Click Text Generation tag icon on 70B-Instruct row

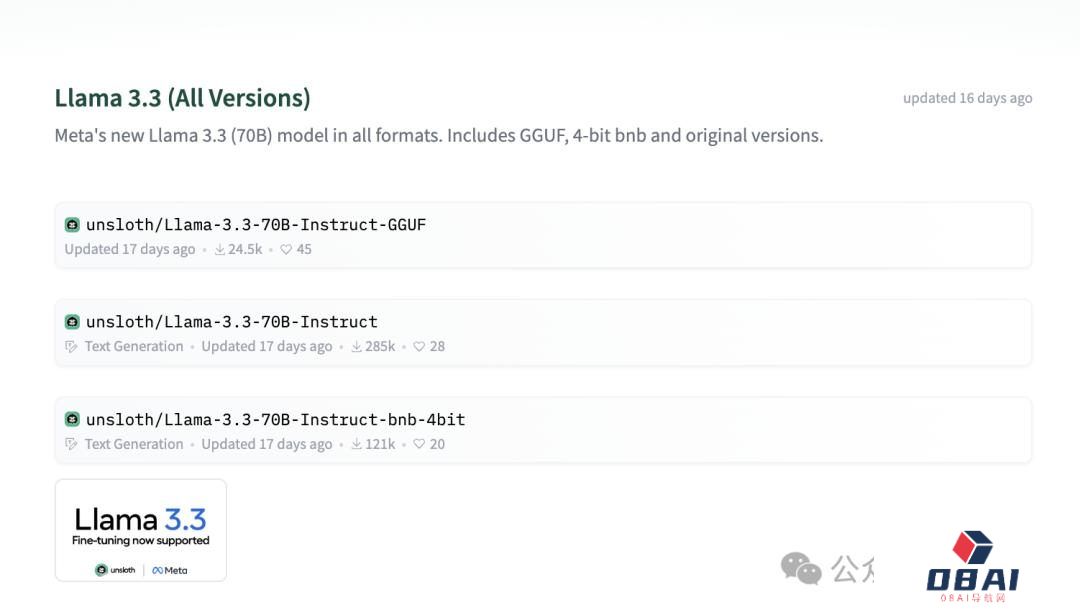tap(71, 347)
